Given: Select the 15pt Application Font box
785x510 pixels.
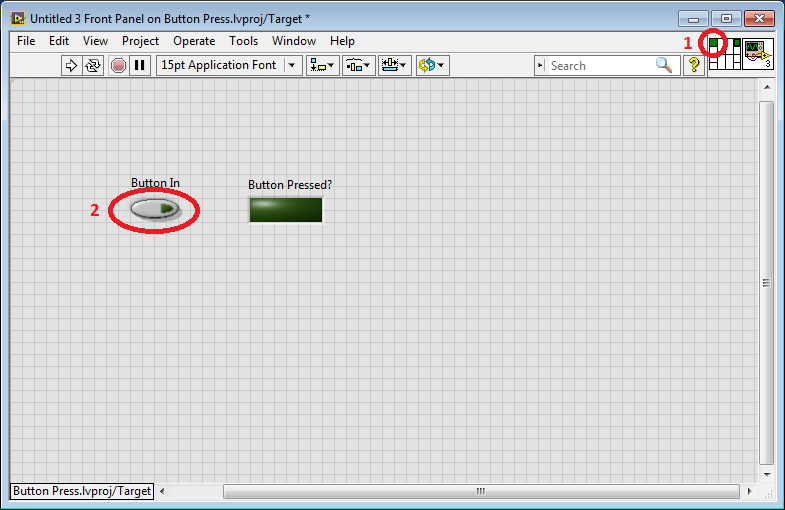Looking at the screenshot, I should [229, 66].
